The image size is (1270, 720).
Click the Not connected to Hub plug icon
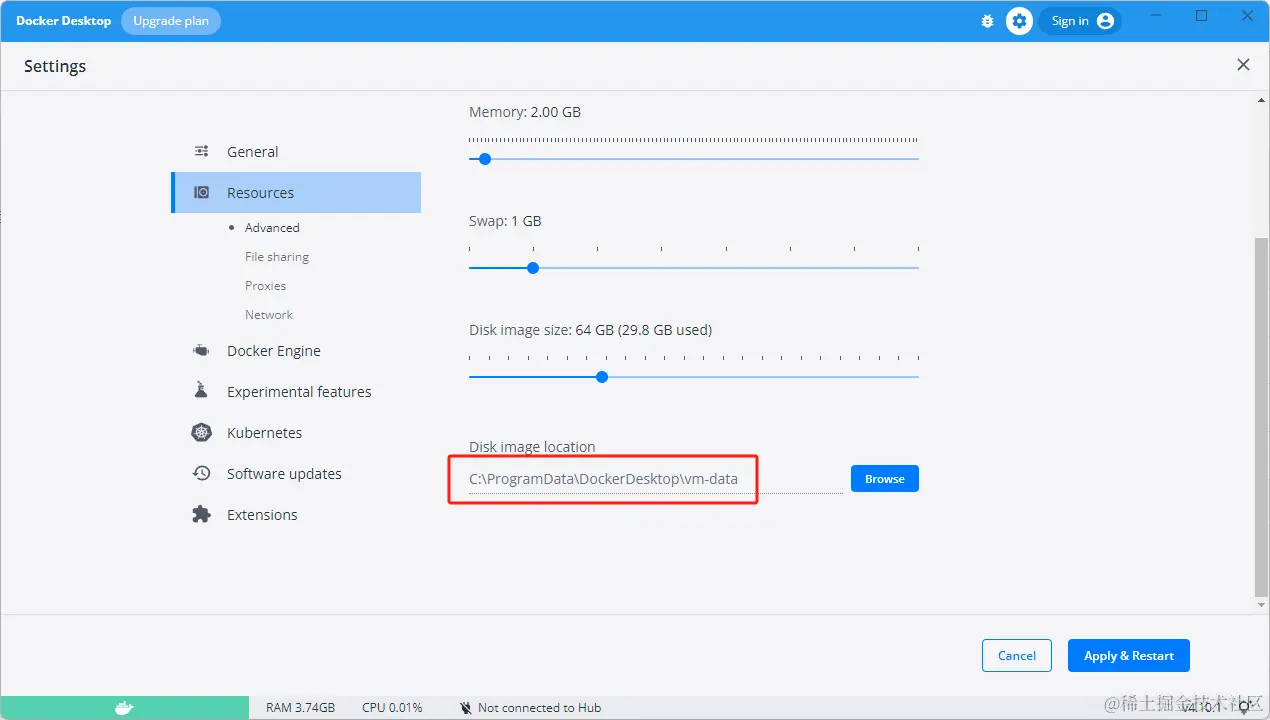click(x=466, y=708)
